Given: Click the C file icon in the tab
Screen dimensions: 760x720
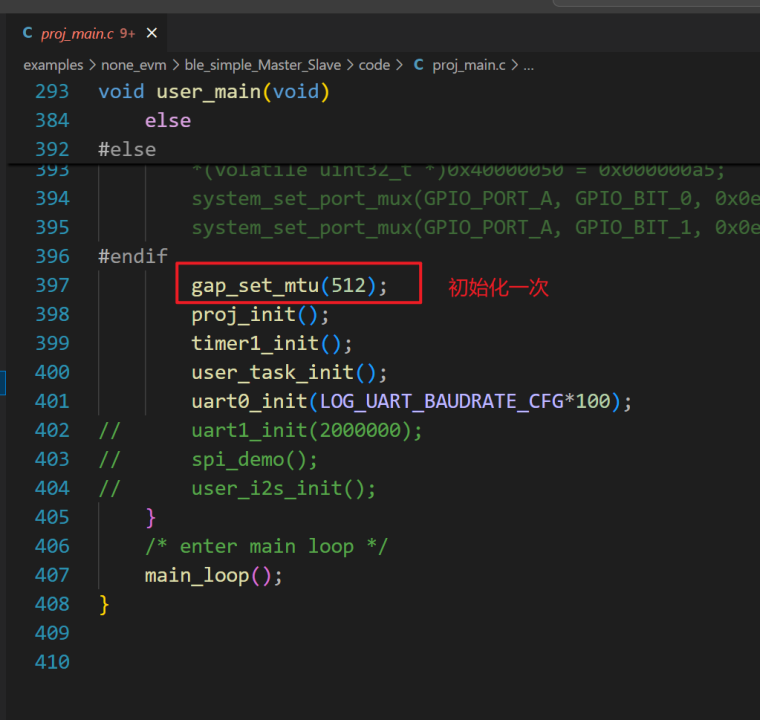Looking at the screenshot, I should (28, 33).
